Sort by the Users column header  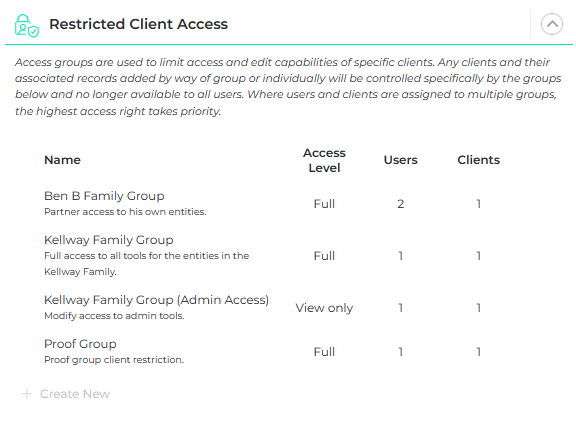400,160
